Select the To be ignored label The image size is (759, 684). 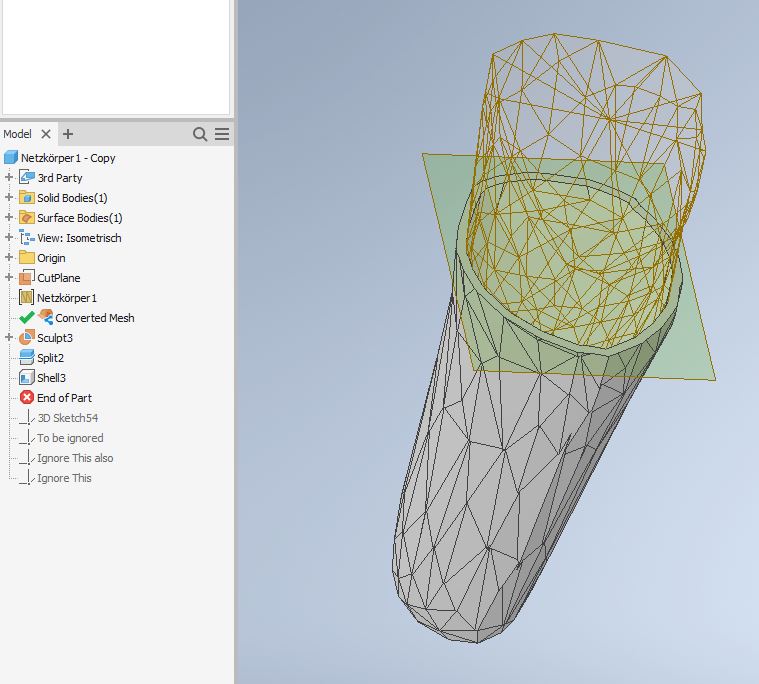click(70, 438)
